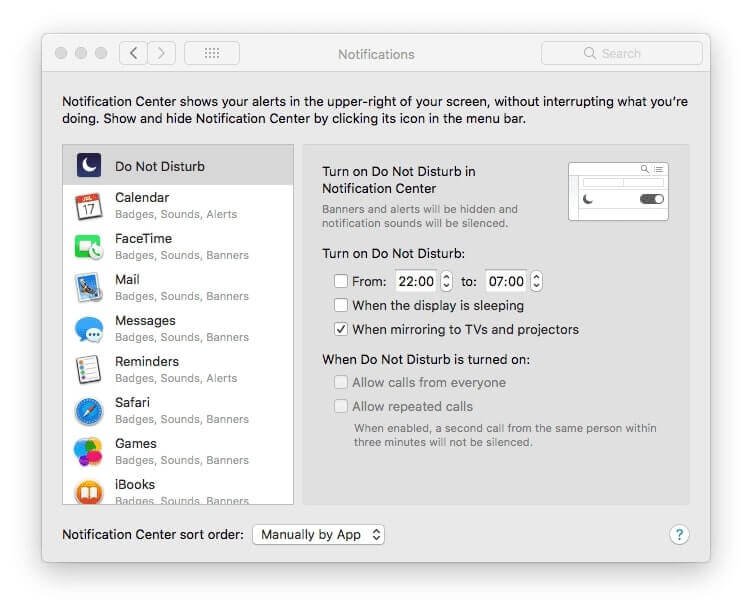752x612 pixels.
Task: Click the From time stepper arrows
Action: pos(446,281)
